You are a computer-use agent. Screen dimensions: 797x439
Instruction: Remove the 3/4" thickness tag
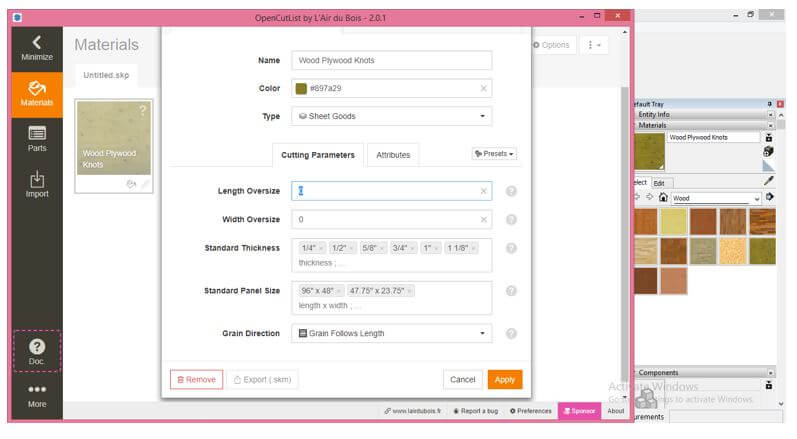pos(412,248)
